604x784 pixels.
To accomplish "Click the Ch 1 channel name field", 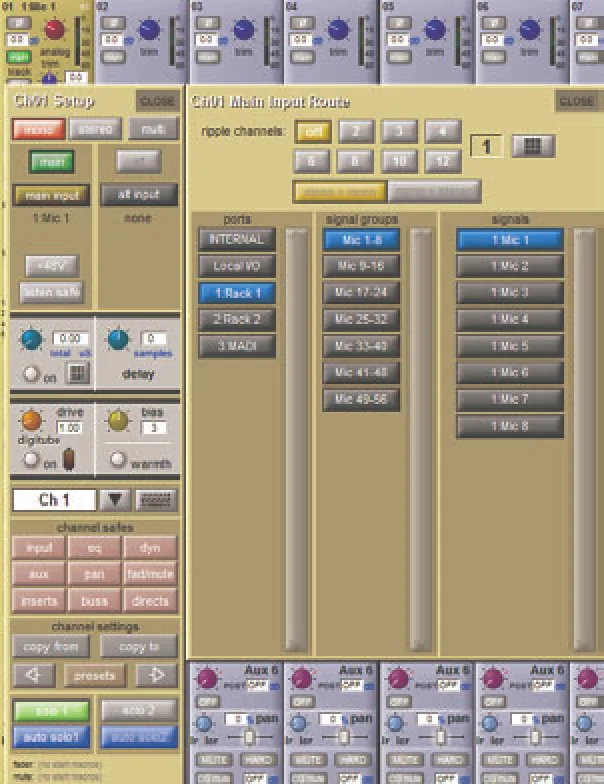I will [x=54, y=500].
